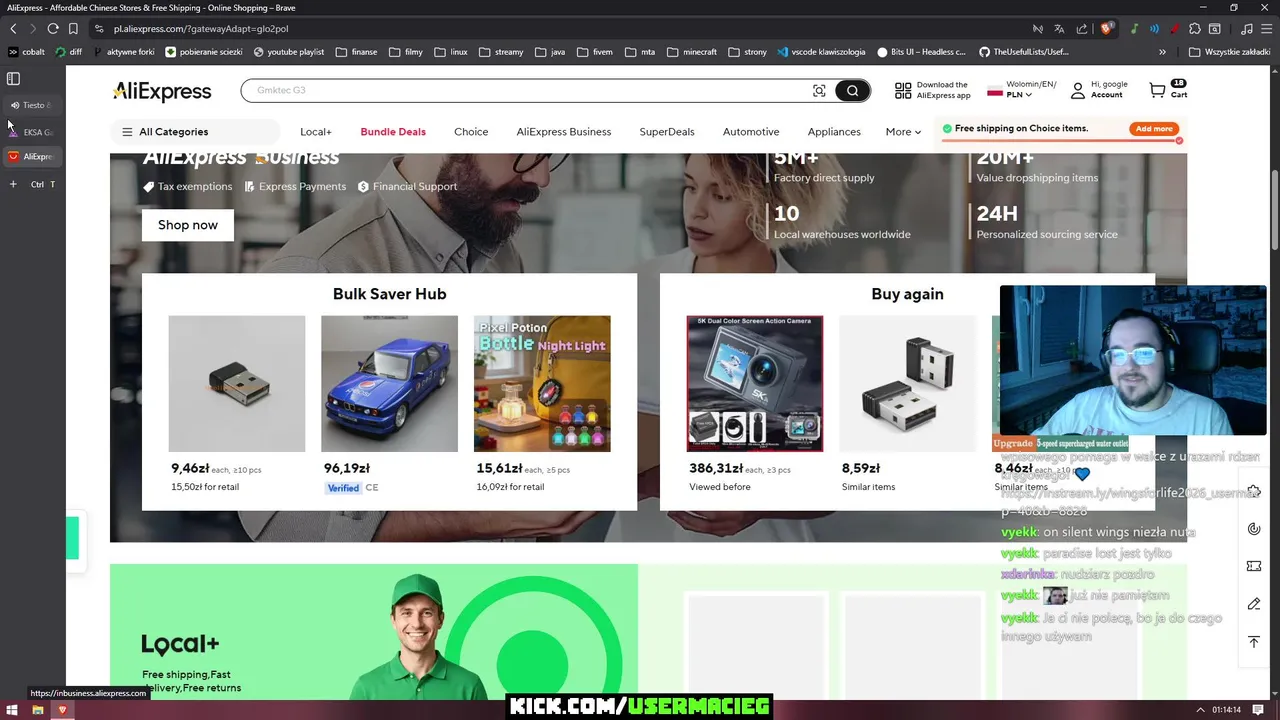Viewport: 1280px width, 720px height.
Task: Toggle the vertical tabs sidebar panel
Action: tap(13, 78)
